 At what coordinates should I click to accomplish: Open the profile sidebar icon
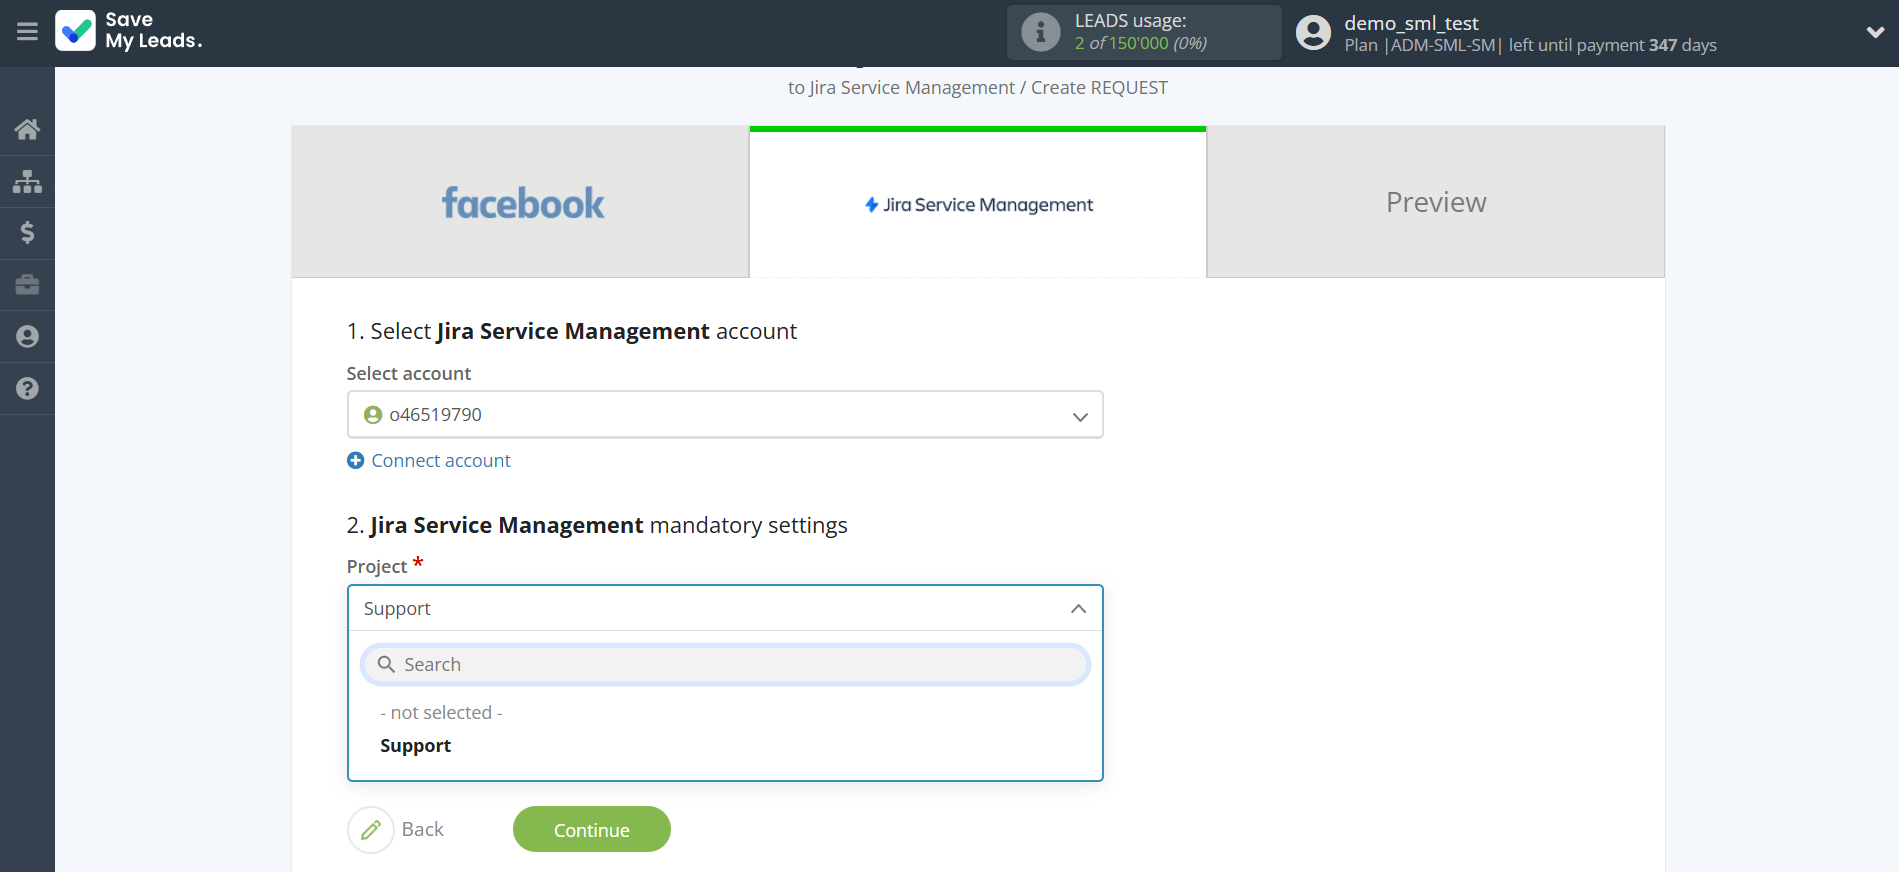point(27,337)
